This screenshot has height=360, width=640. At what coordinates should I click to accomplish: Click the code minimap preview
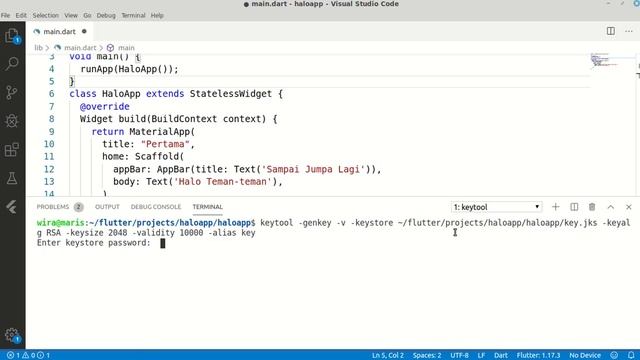(605, 60)
